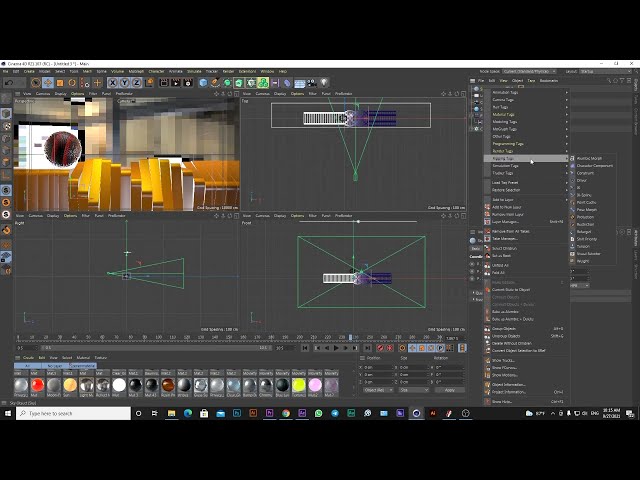Screen dimensions: 640x480
Task: Open Chrome from the taskbar
Action: [286, 413]
